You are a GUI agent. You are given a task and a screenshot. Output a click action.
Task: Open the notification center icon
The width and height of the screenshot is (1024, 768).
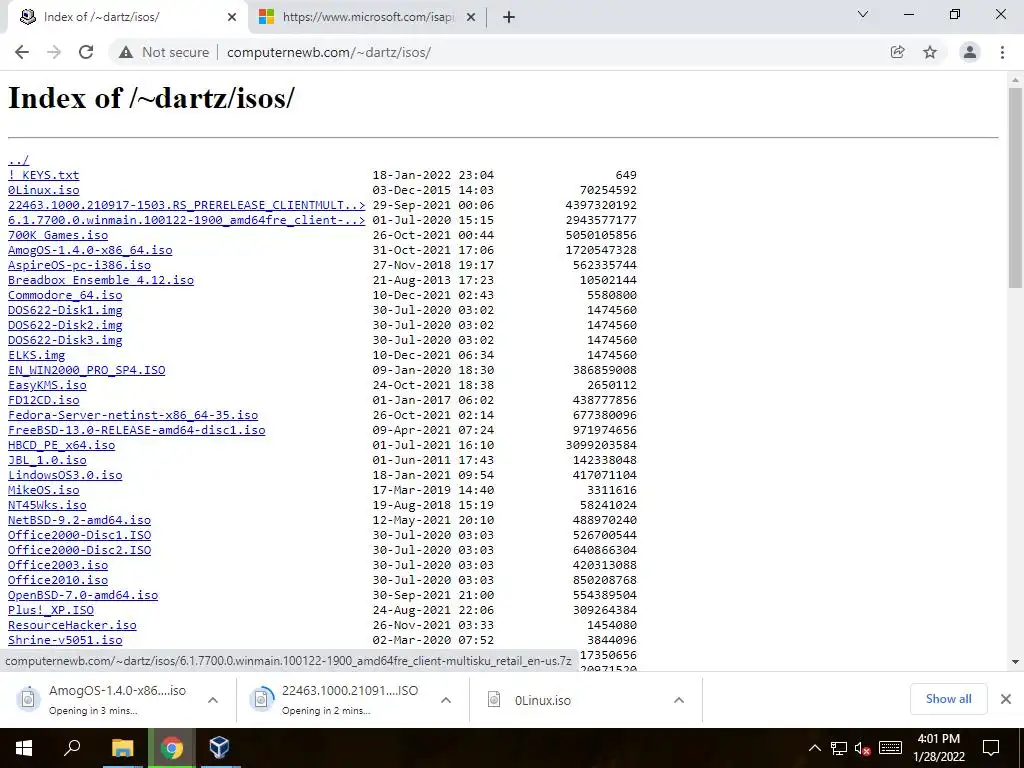pyautogui.click(x=991, y=748)
